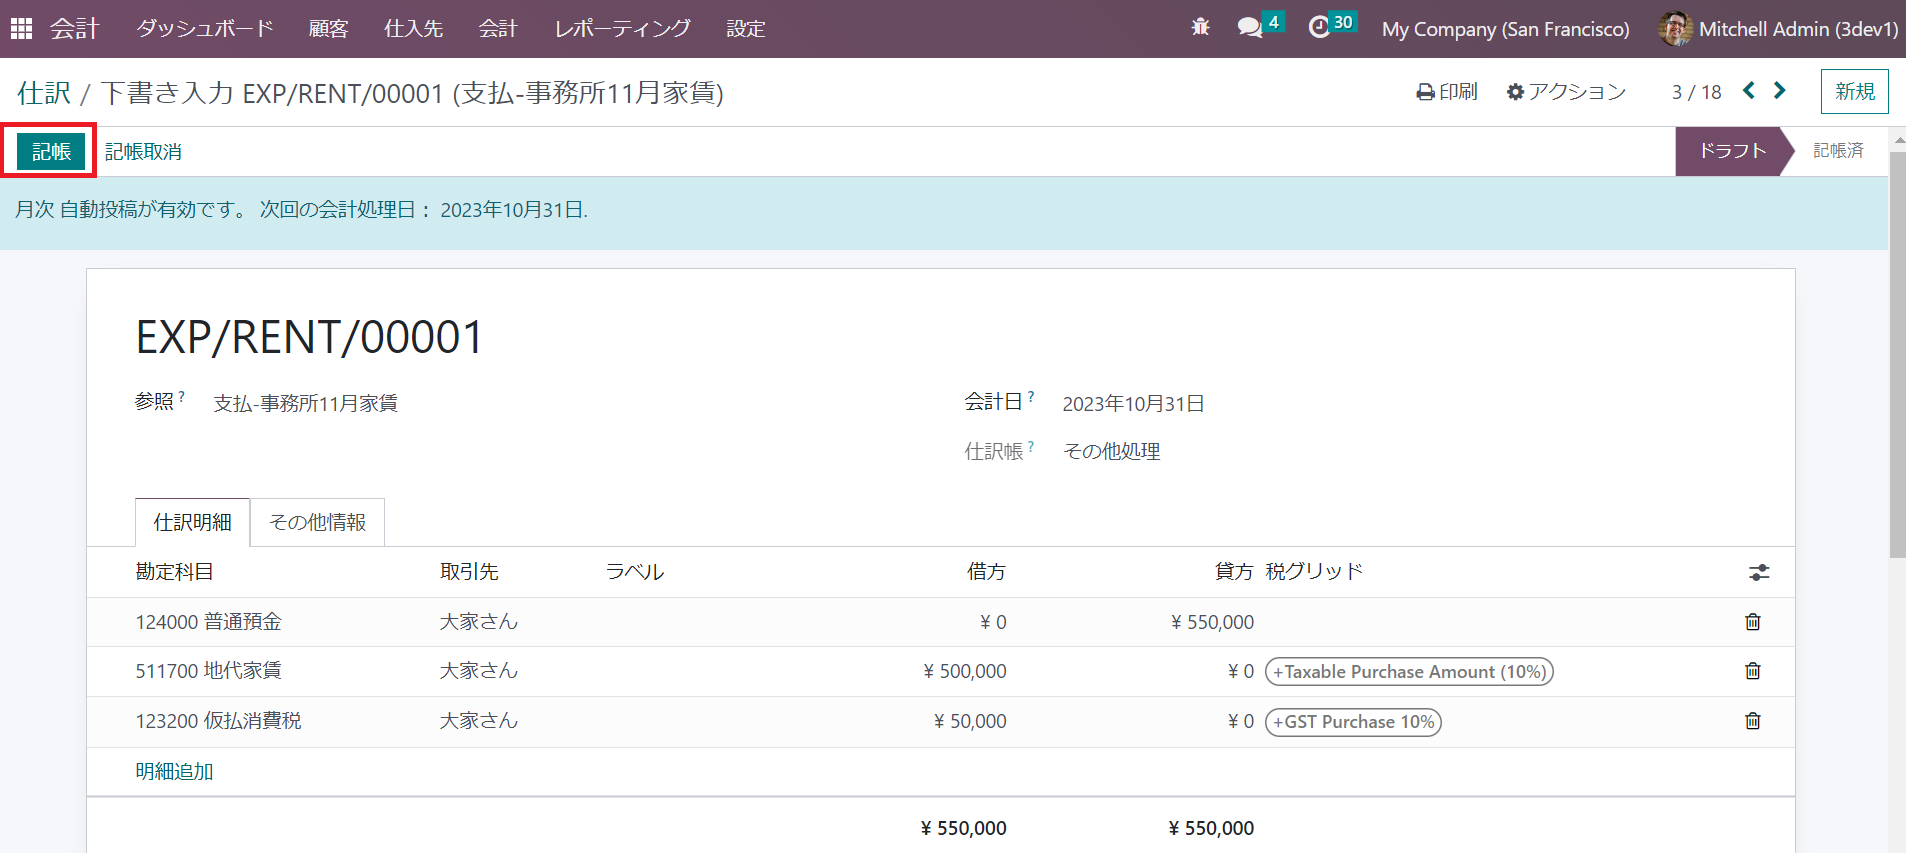
Task: Open the activities clock icon
Action: coord(1319,28)
